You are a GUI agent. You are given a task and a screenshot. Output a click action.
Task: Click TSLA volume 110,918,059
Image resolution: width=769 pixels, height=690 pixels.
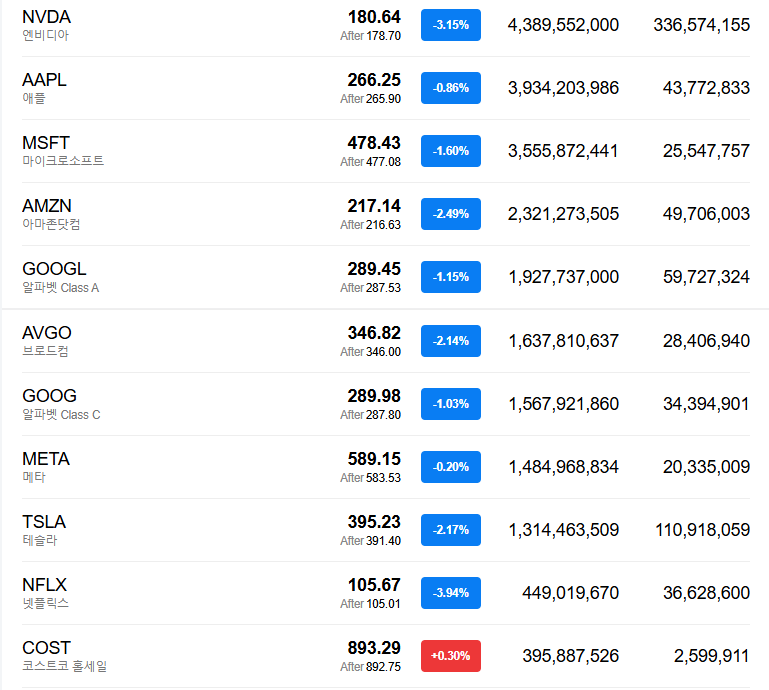point(702,530)
